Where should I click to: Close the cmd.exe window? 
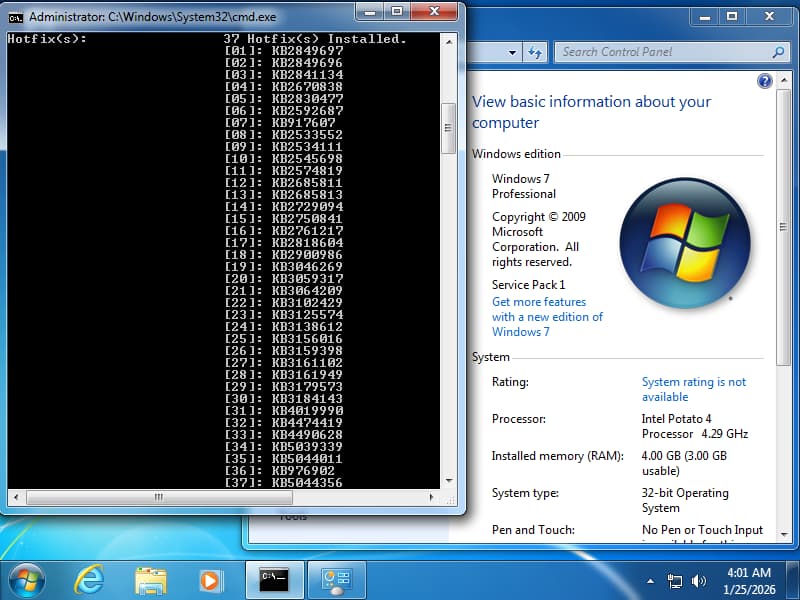pos(434,12)
